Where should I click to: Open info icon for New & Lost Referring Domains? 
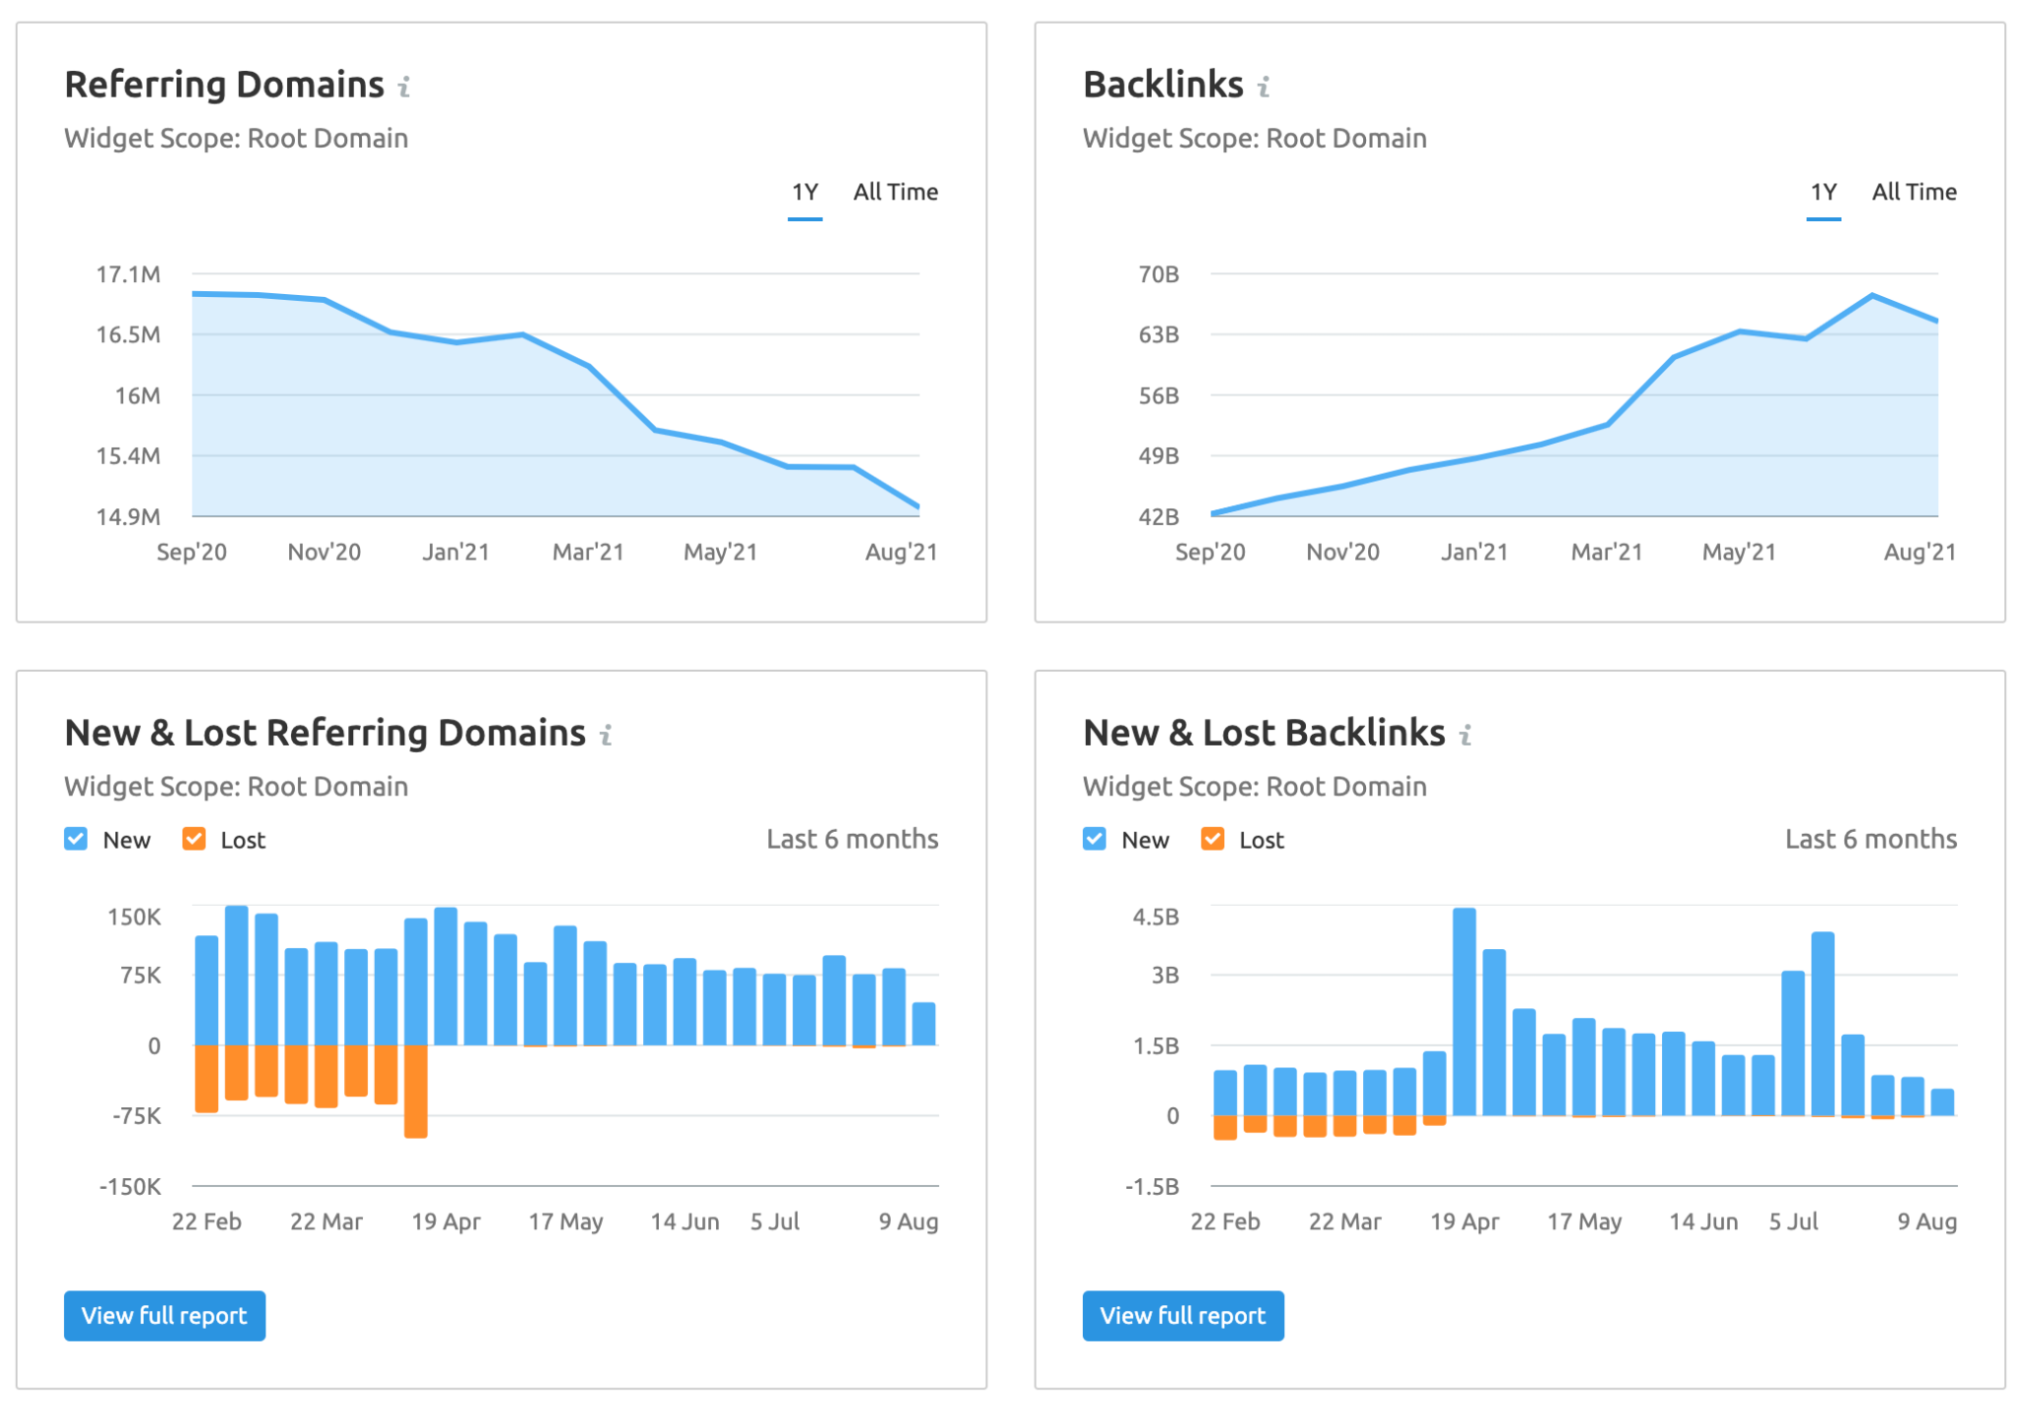pos(606,735)
